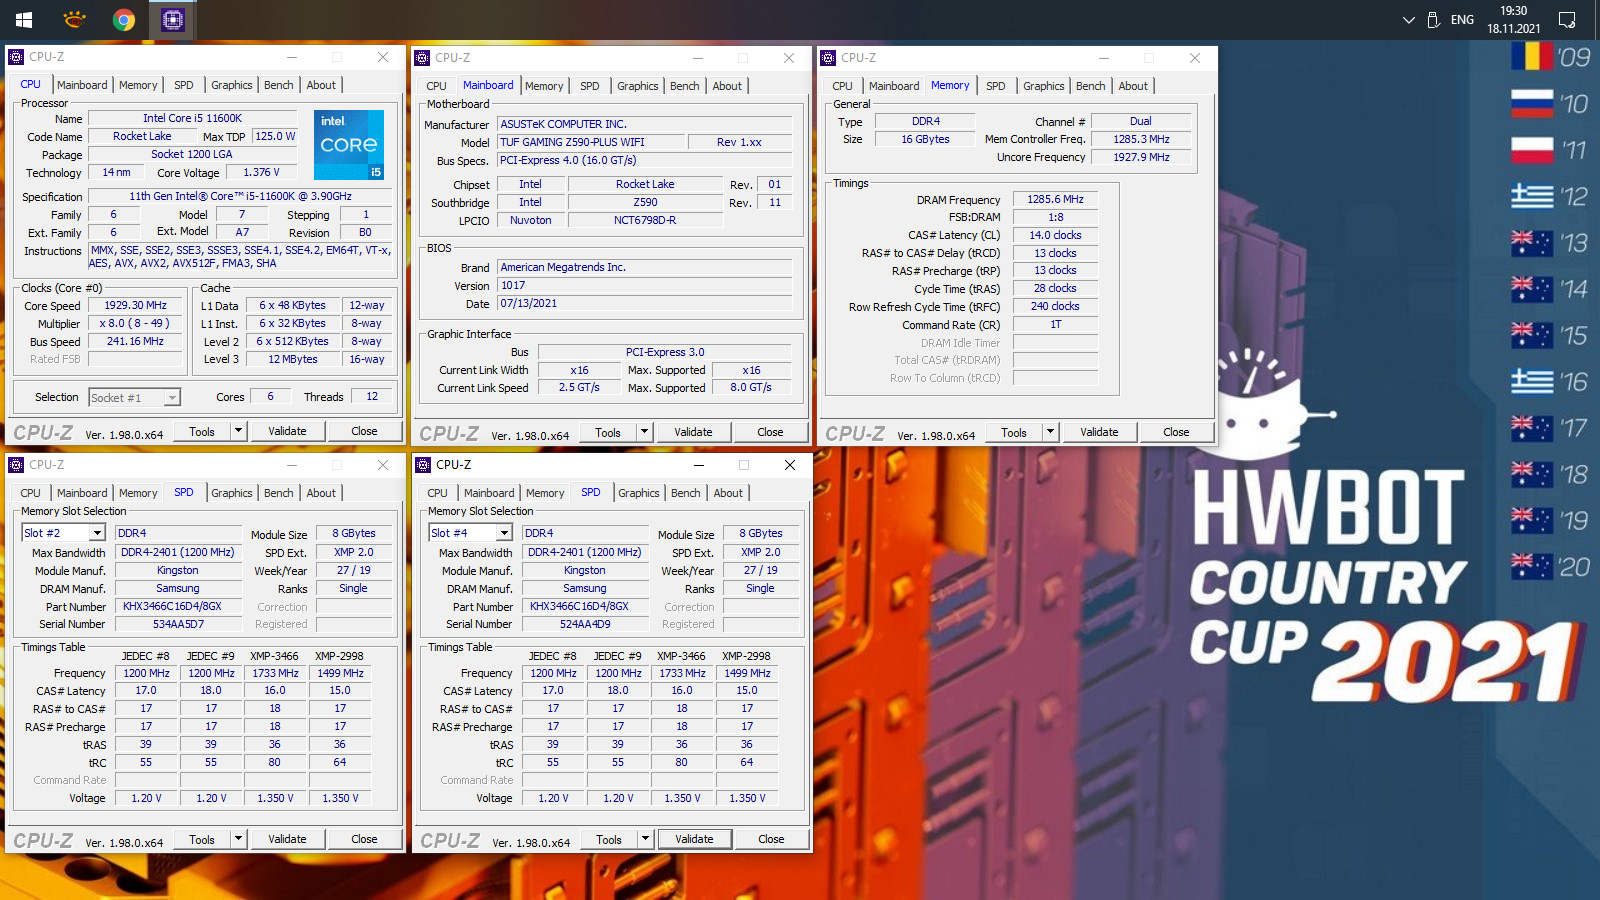This screenshot has width=1600, height=900.
Task: Click serial number 524AA4D9 in Slot #4 window
Action: click(585, 624)
